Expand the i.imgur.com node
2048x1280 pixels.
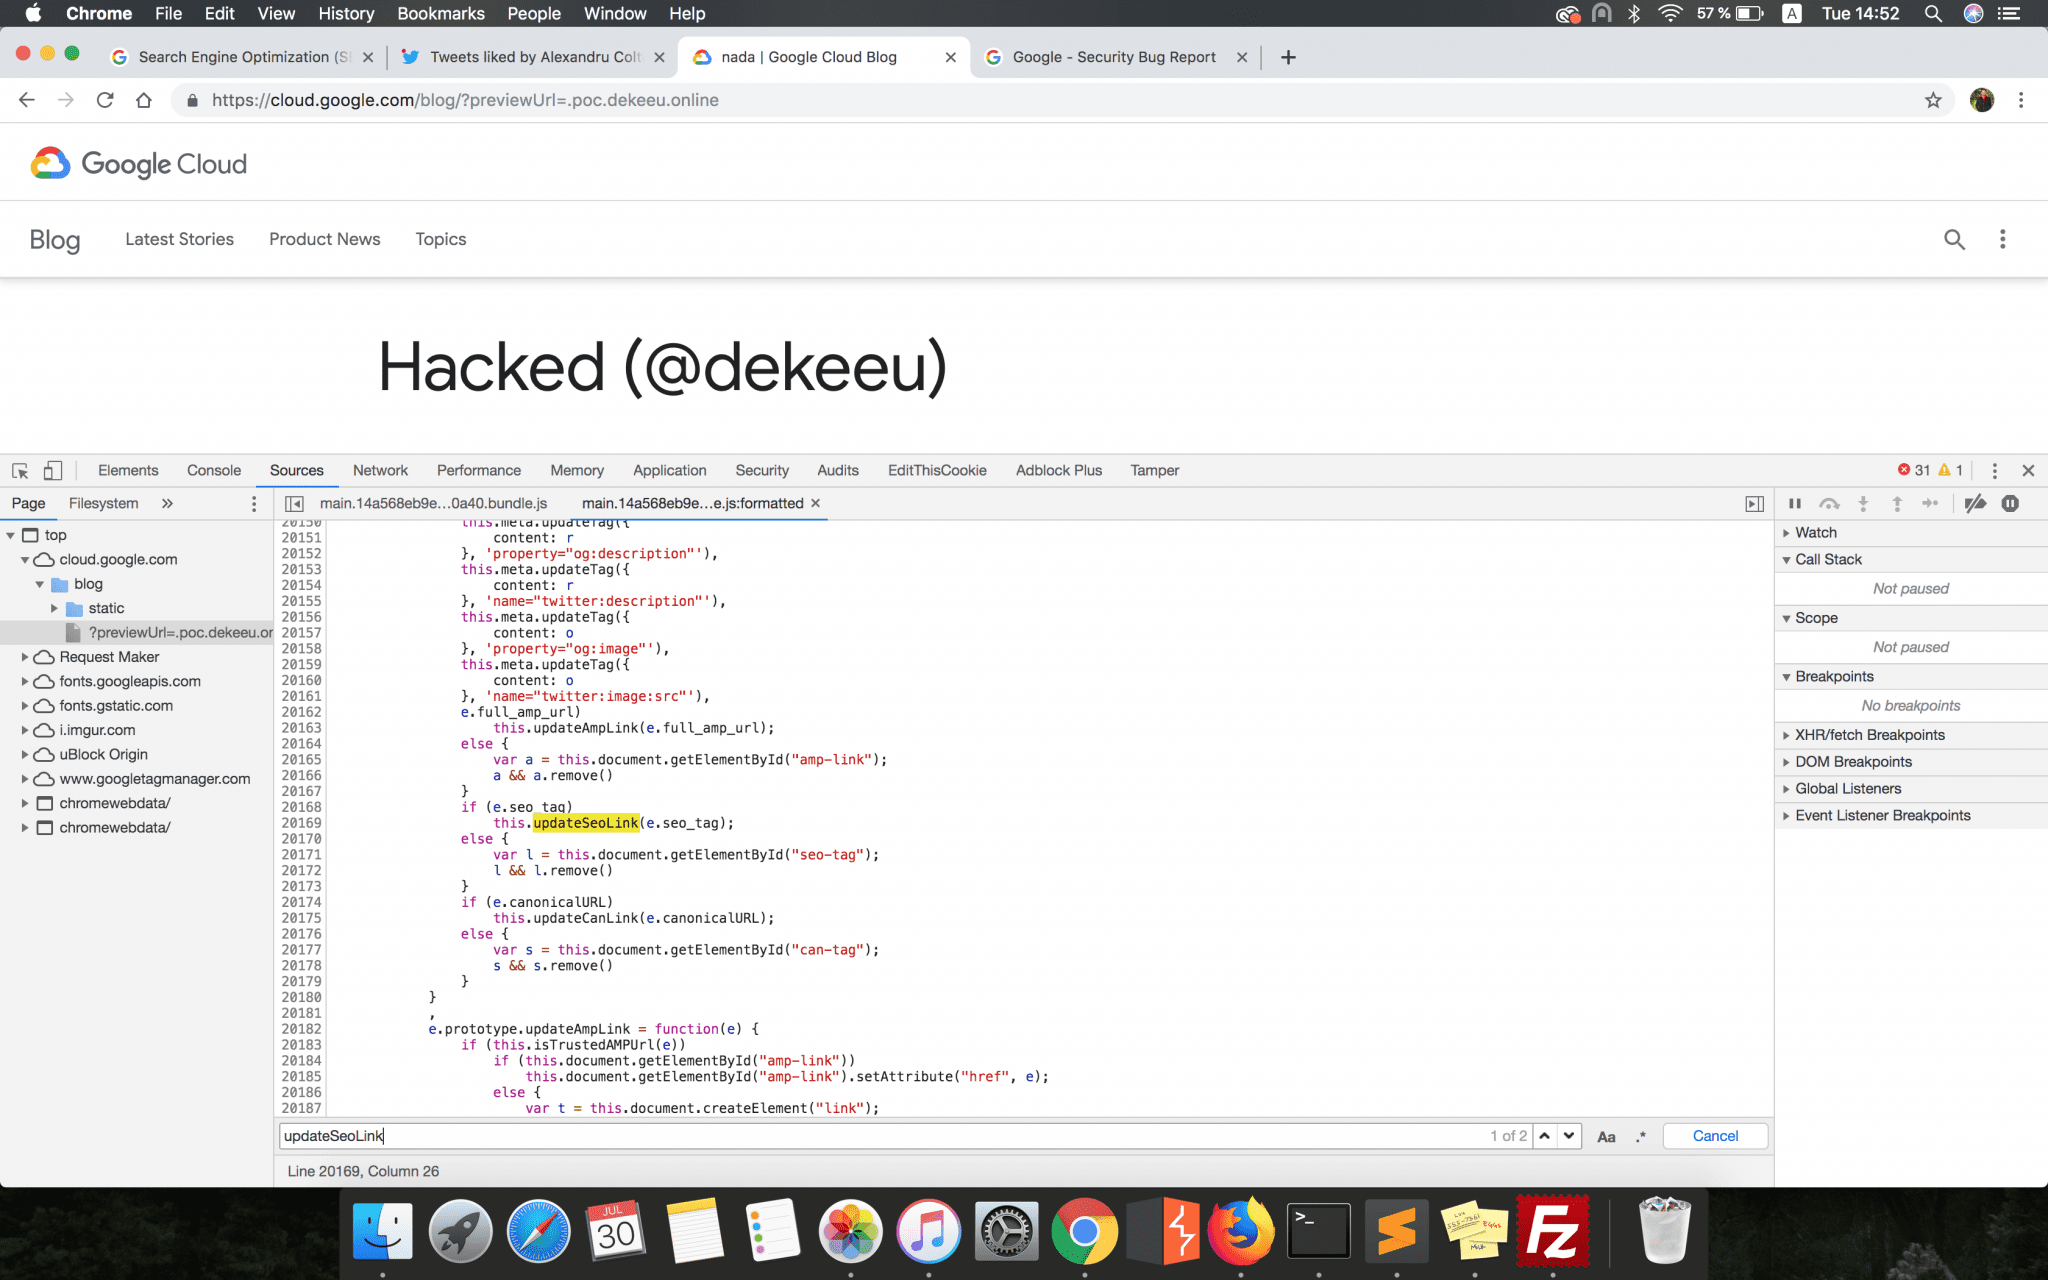point(25,730)
